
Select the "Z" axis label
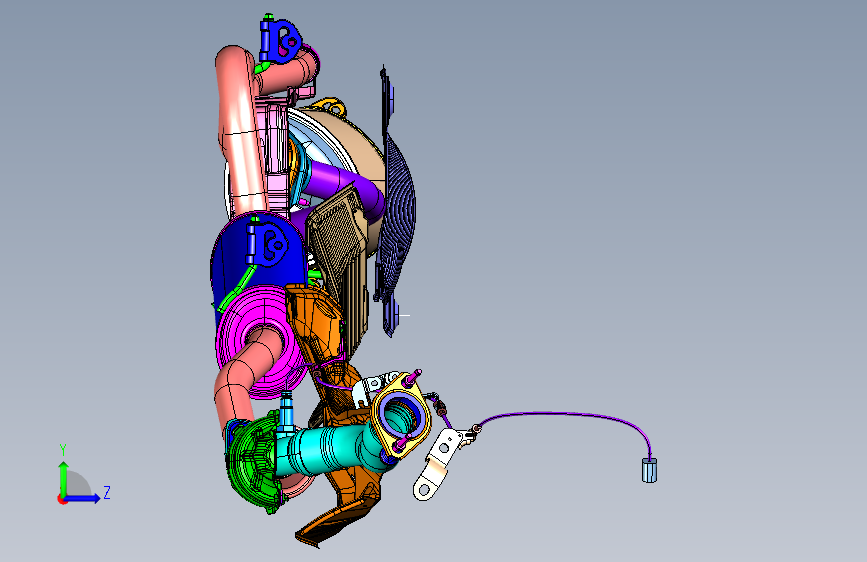coord(107,492)
